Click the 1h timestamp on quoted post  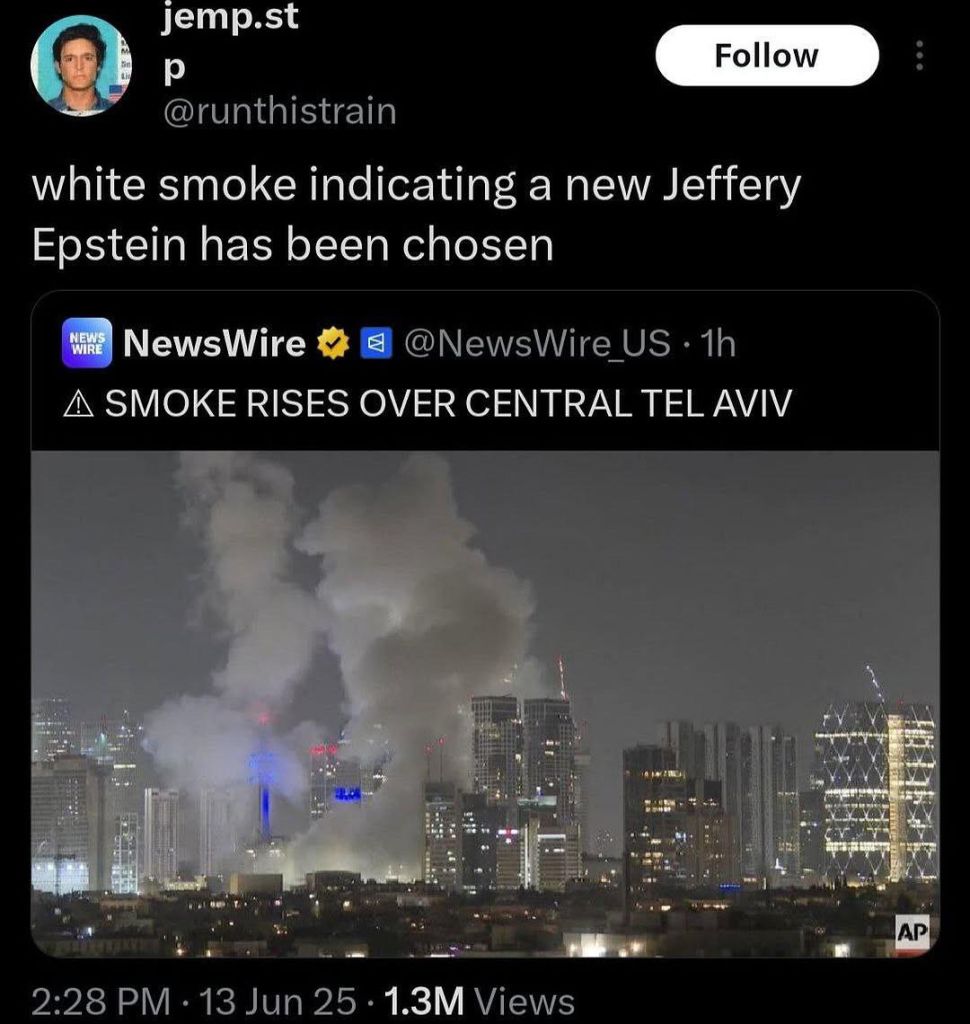(x=717, y=344)
